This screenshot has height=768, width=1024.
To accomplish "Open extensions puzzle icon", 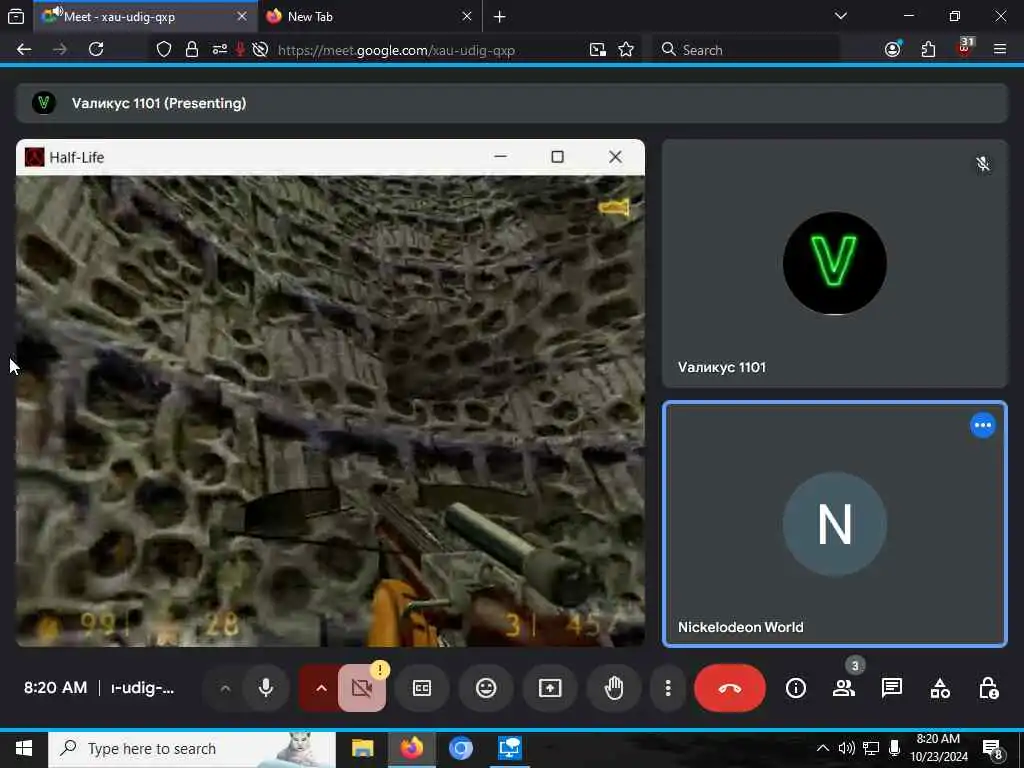I will [928, 50].
